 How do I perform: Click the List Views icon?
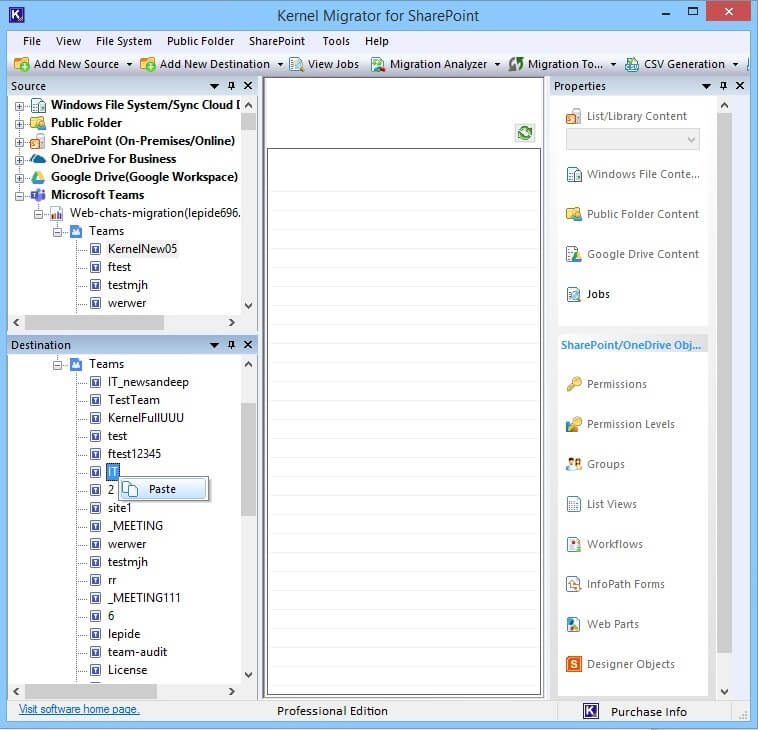coord(574,504)
